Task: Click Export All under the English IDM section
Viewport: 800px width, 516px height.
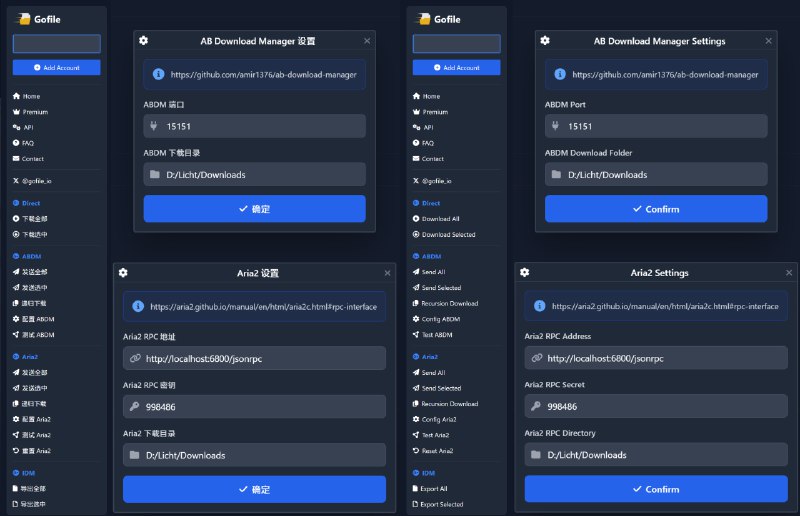Action: point(430,488)
